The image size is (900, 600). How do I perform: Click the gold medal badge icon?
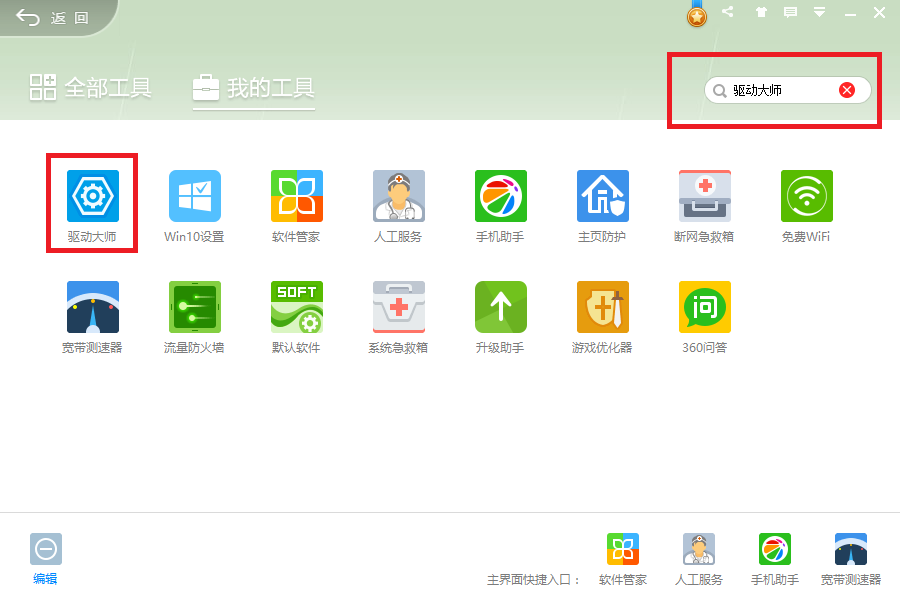tap(697, 15)
